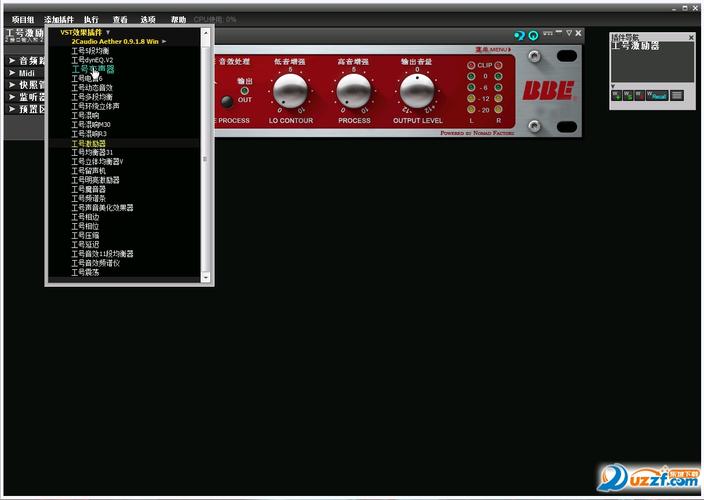This screenshot has height=500, width=704.
Task: Expand the 2Caudio Aether 0.9.1.8 Win submenu
Action: pyautogui.click(x=164, y=41)
